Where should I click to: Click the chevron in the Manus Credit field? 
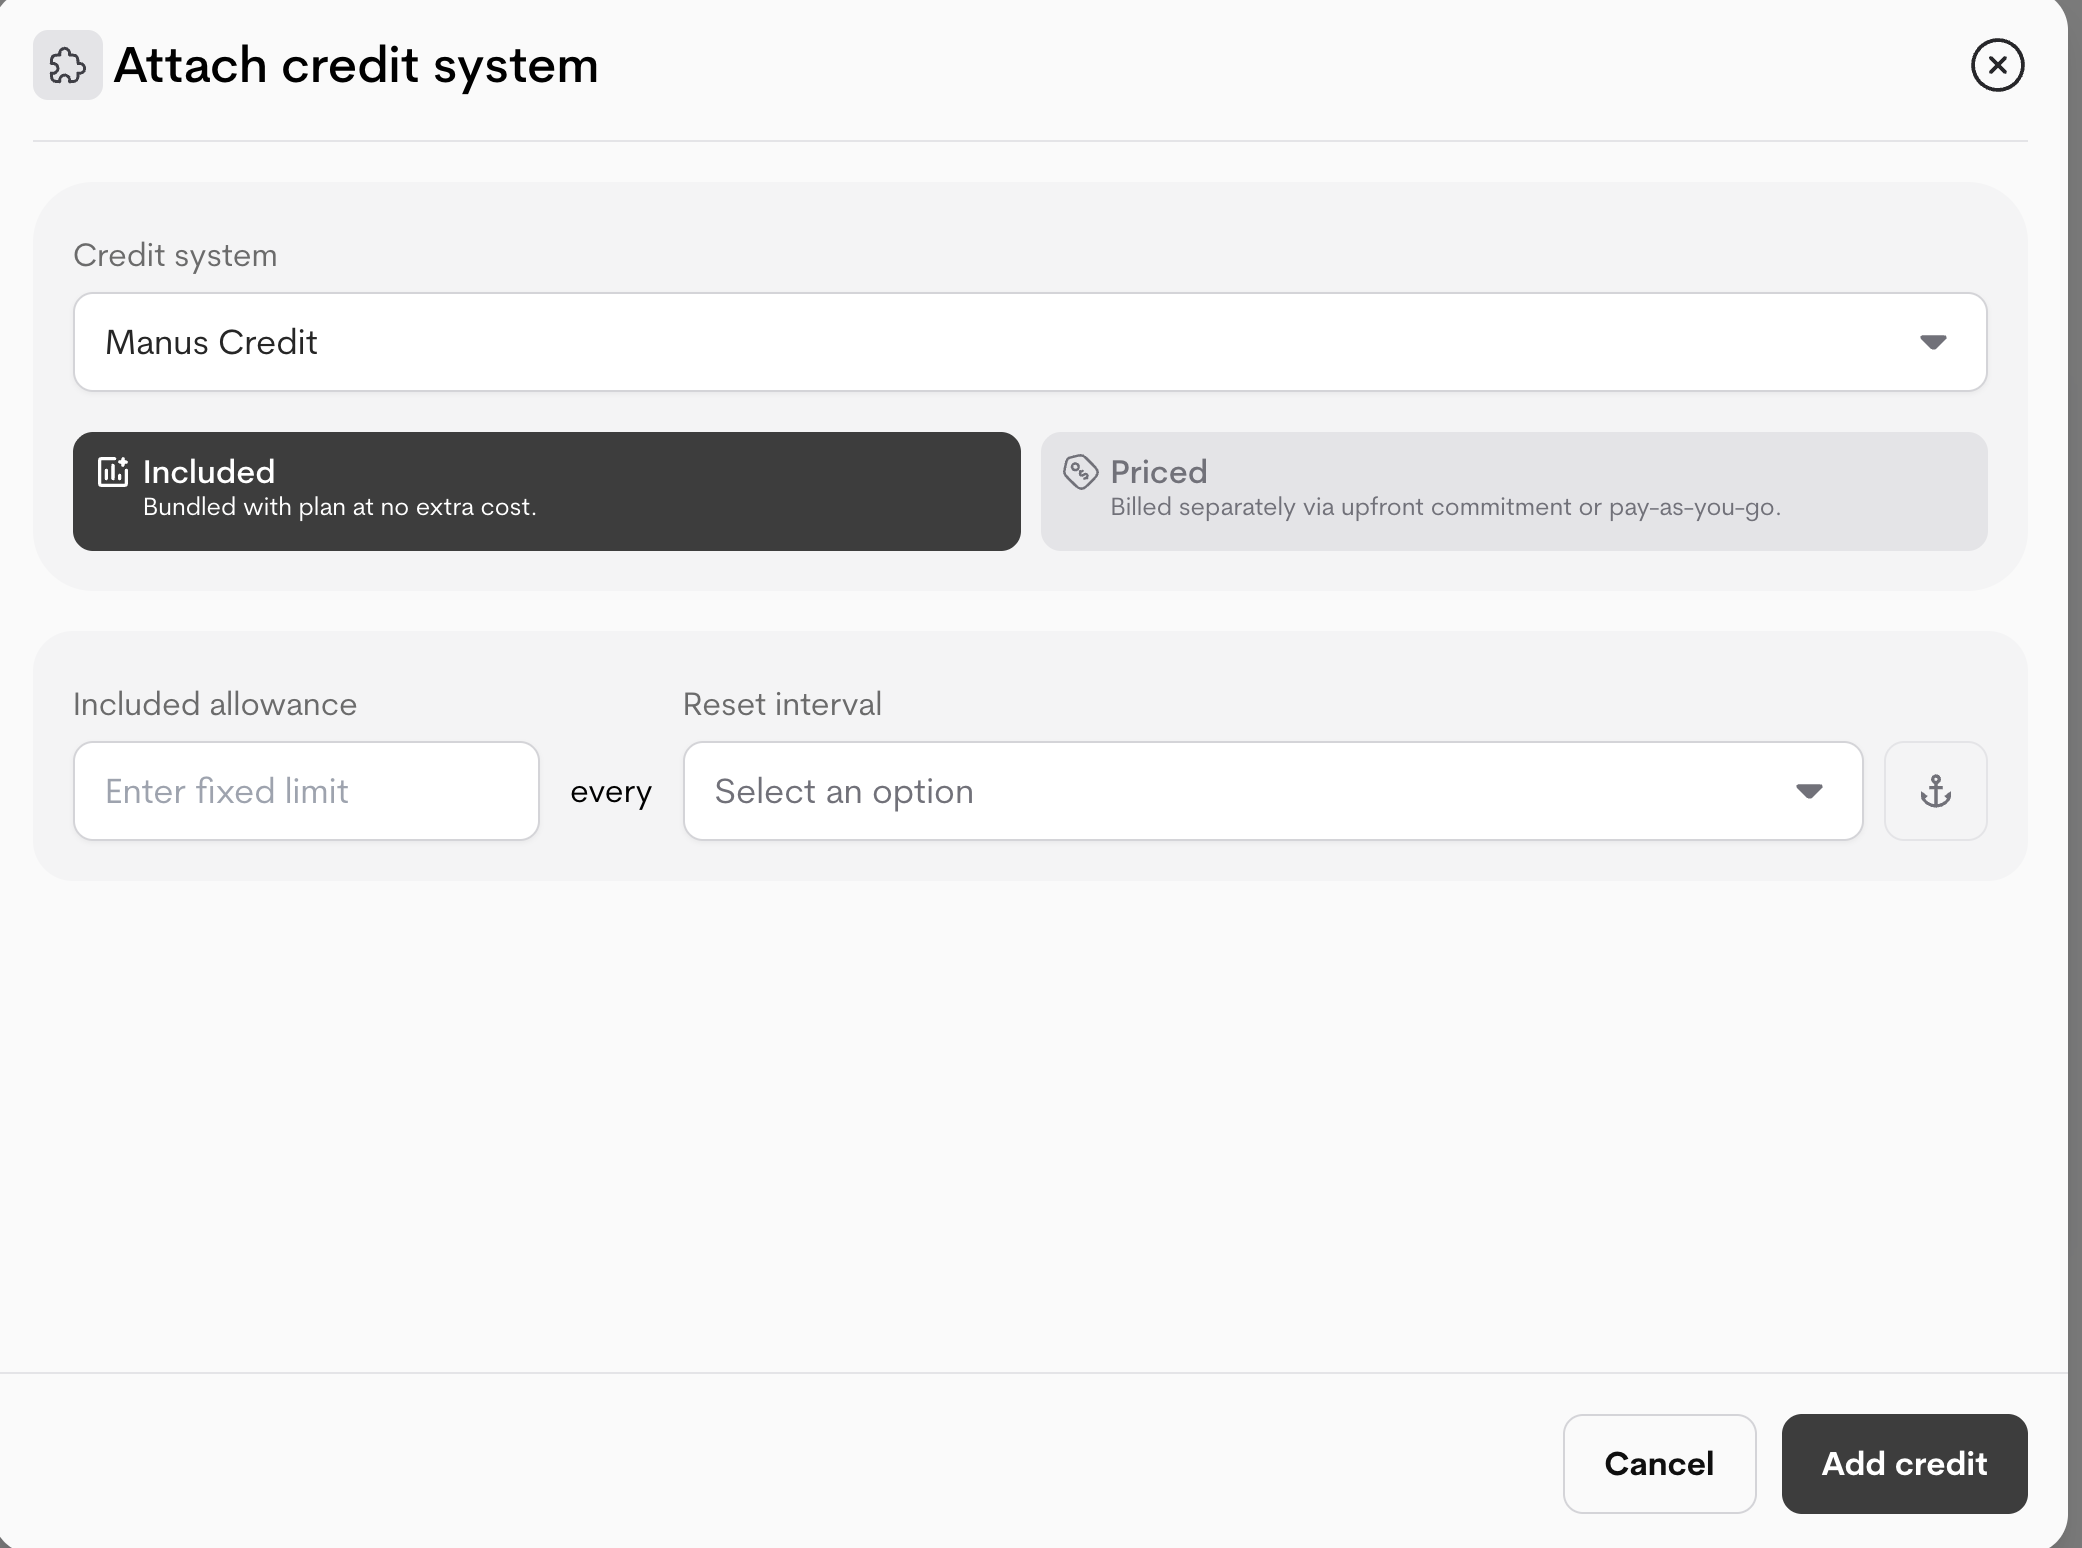(x=1933, y=342)
